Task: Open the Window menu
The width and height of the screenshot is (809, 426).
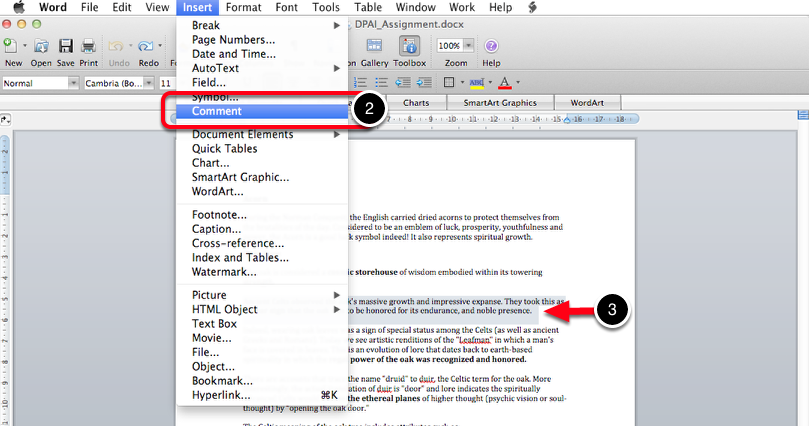Action: click(415, 7)
